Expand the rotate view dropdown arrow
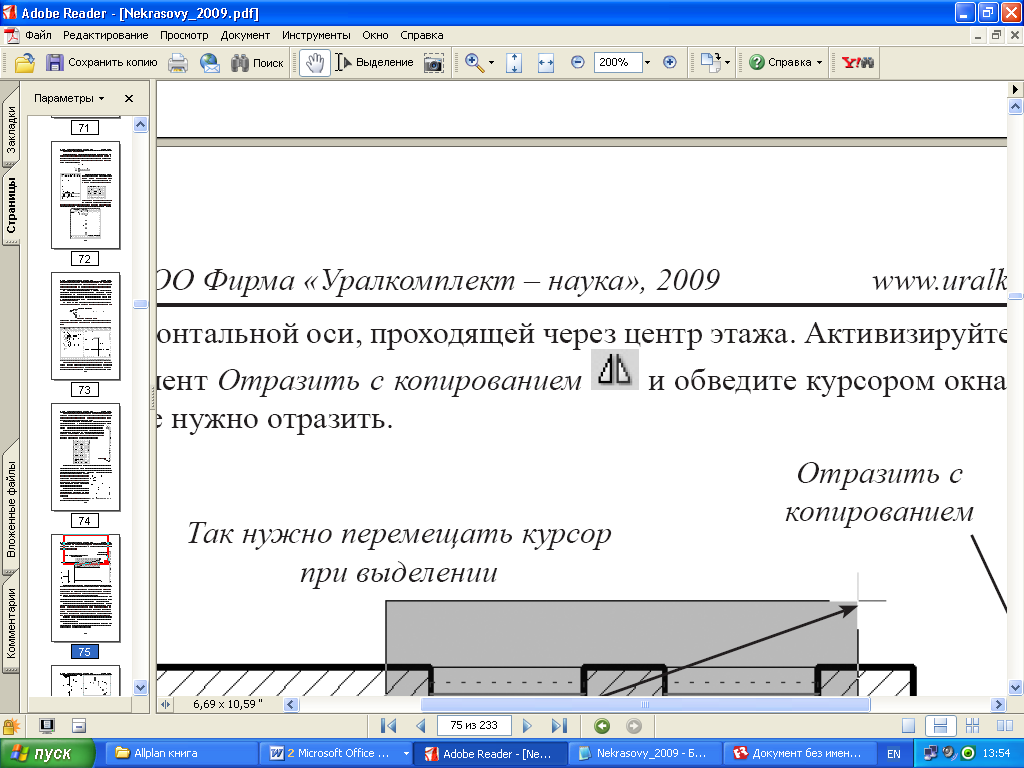 (x=728, y=63)
